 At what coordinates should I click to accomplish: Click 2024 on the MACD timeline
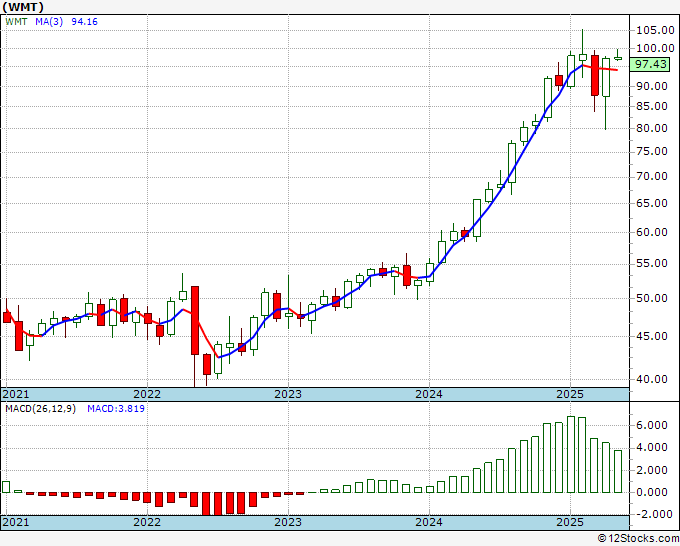[429, 522]
